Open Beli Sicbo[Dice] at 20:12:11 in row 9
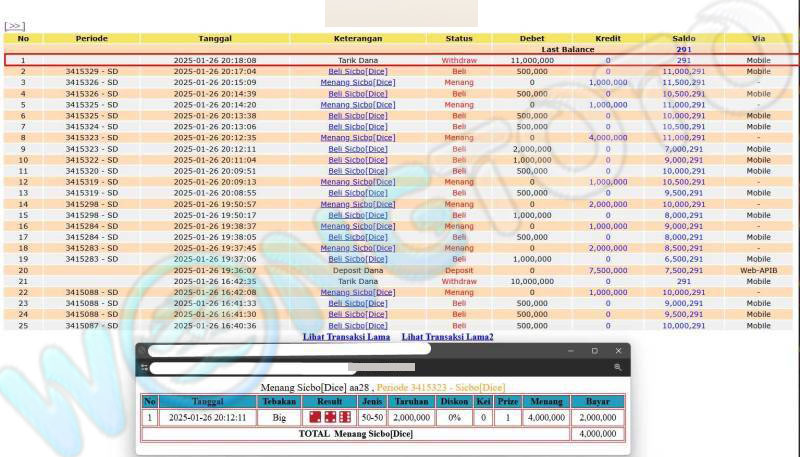Viewport: 800px width, 457px height. (x=358, y=148)
